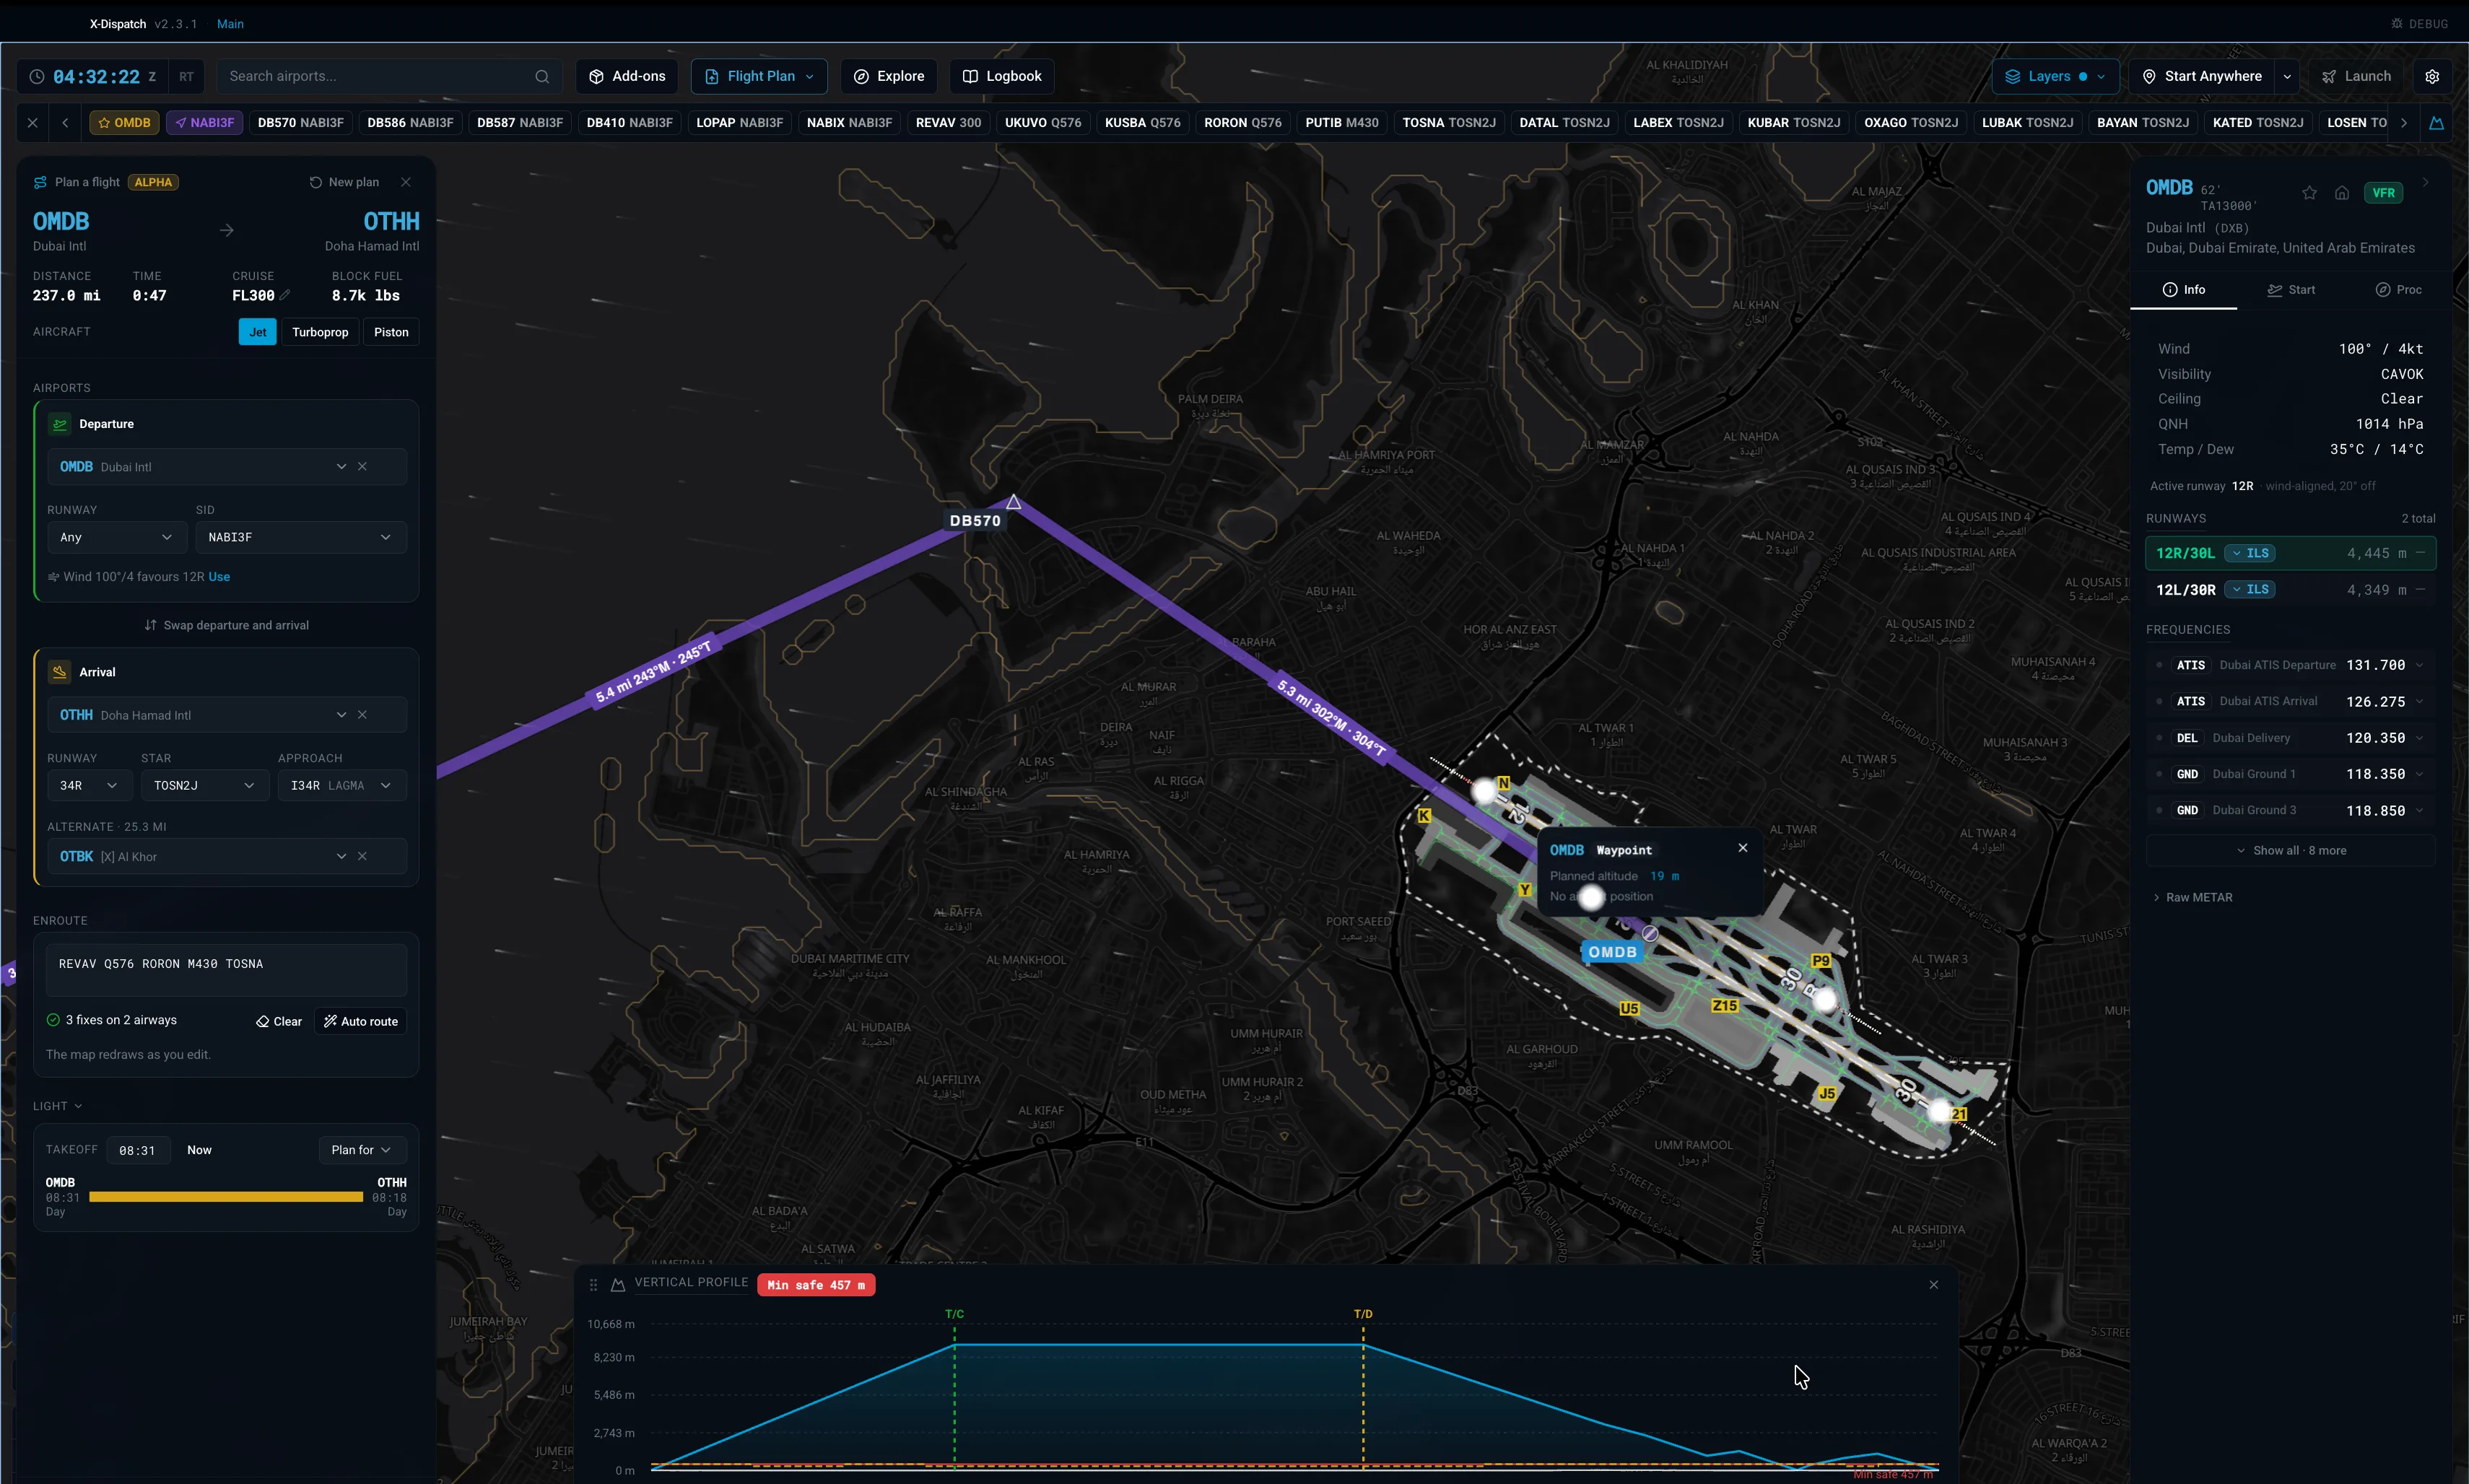2469x1484 pixels.
Task: Set OMDB as home airport icon
Action: tap(2342, 193)
